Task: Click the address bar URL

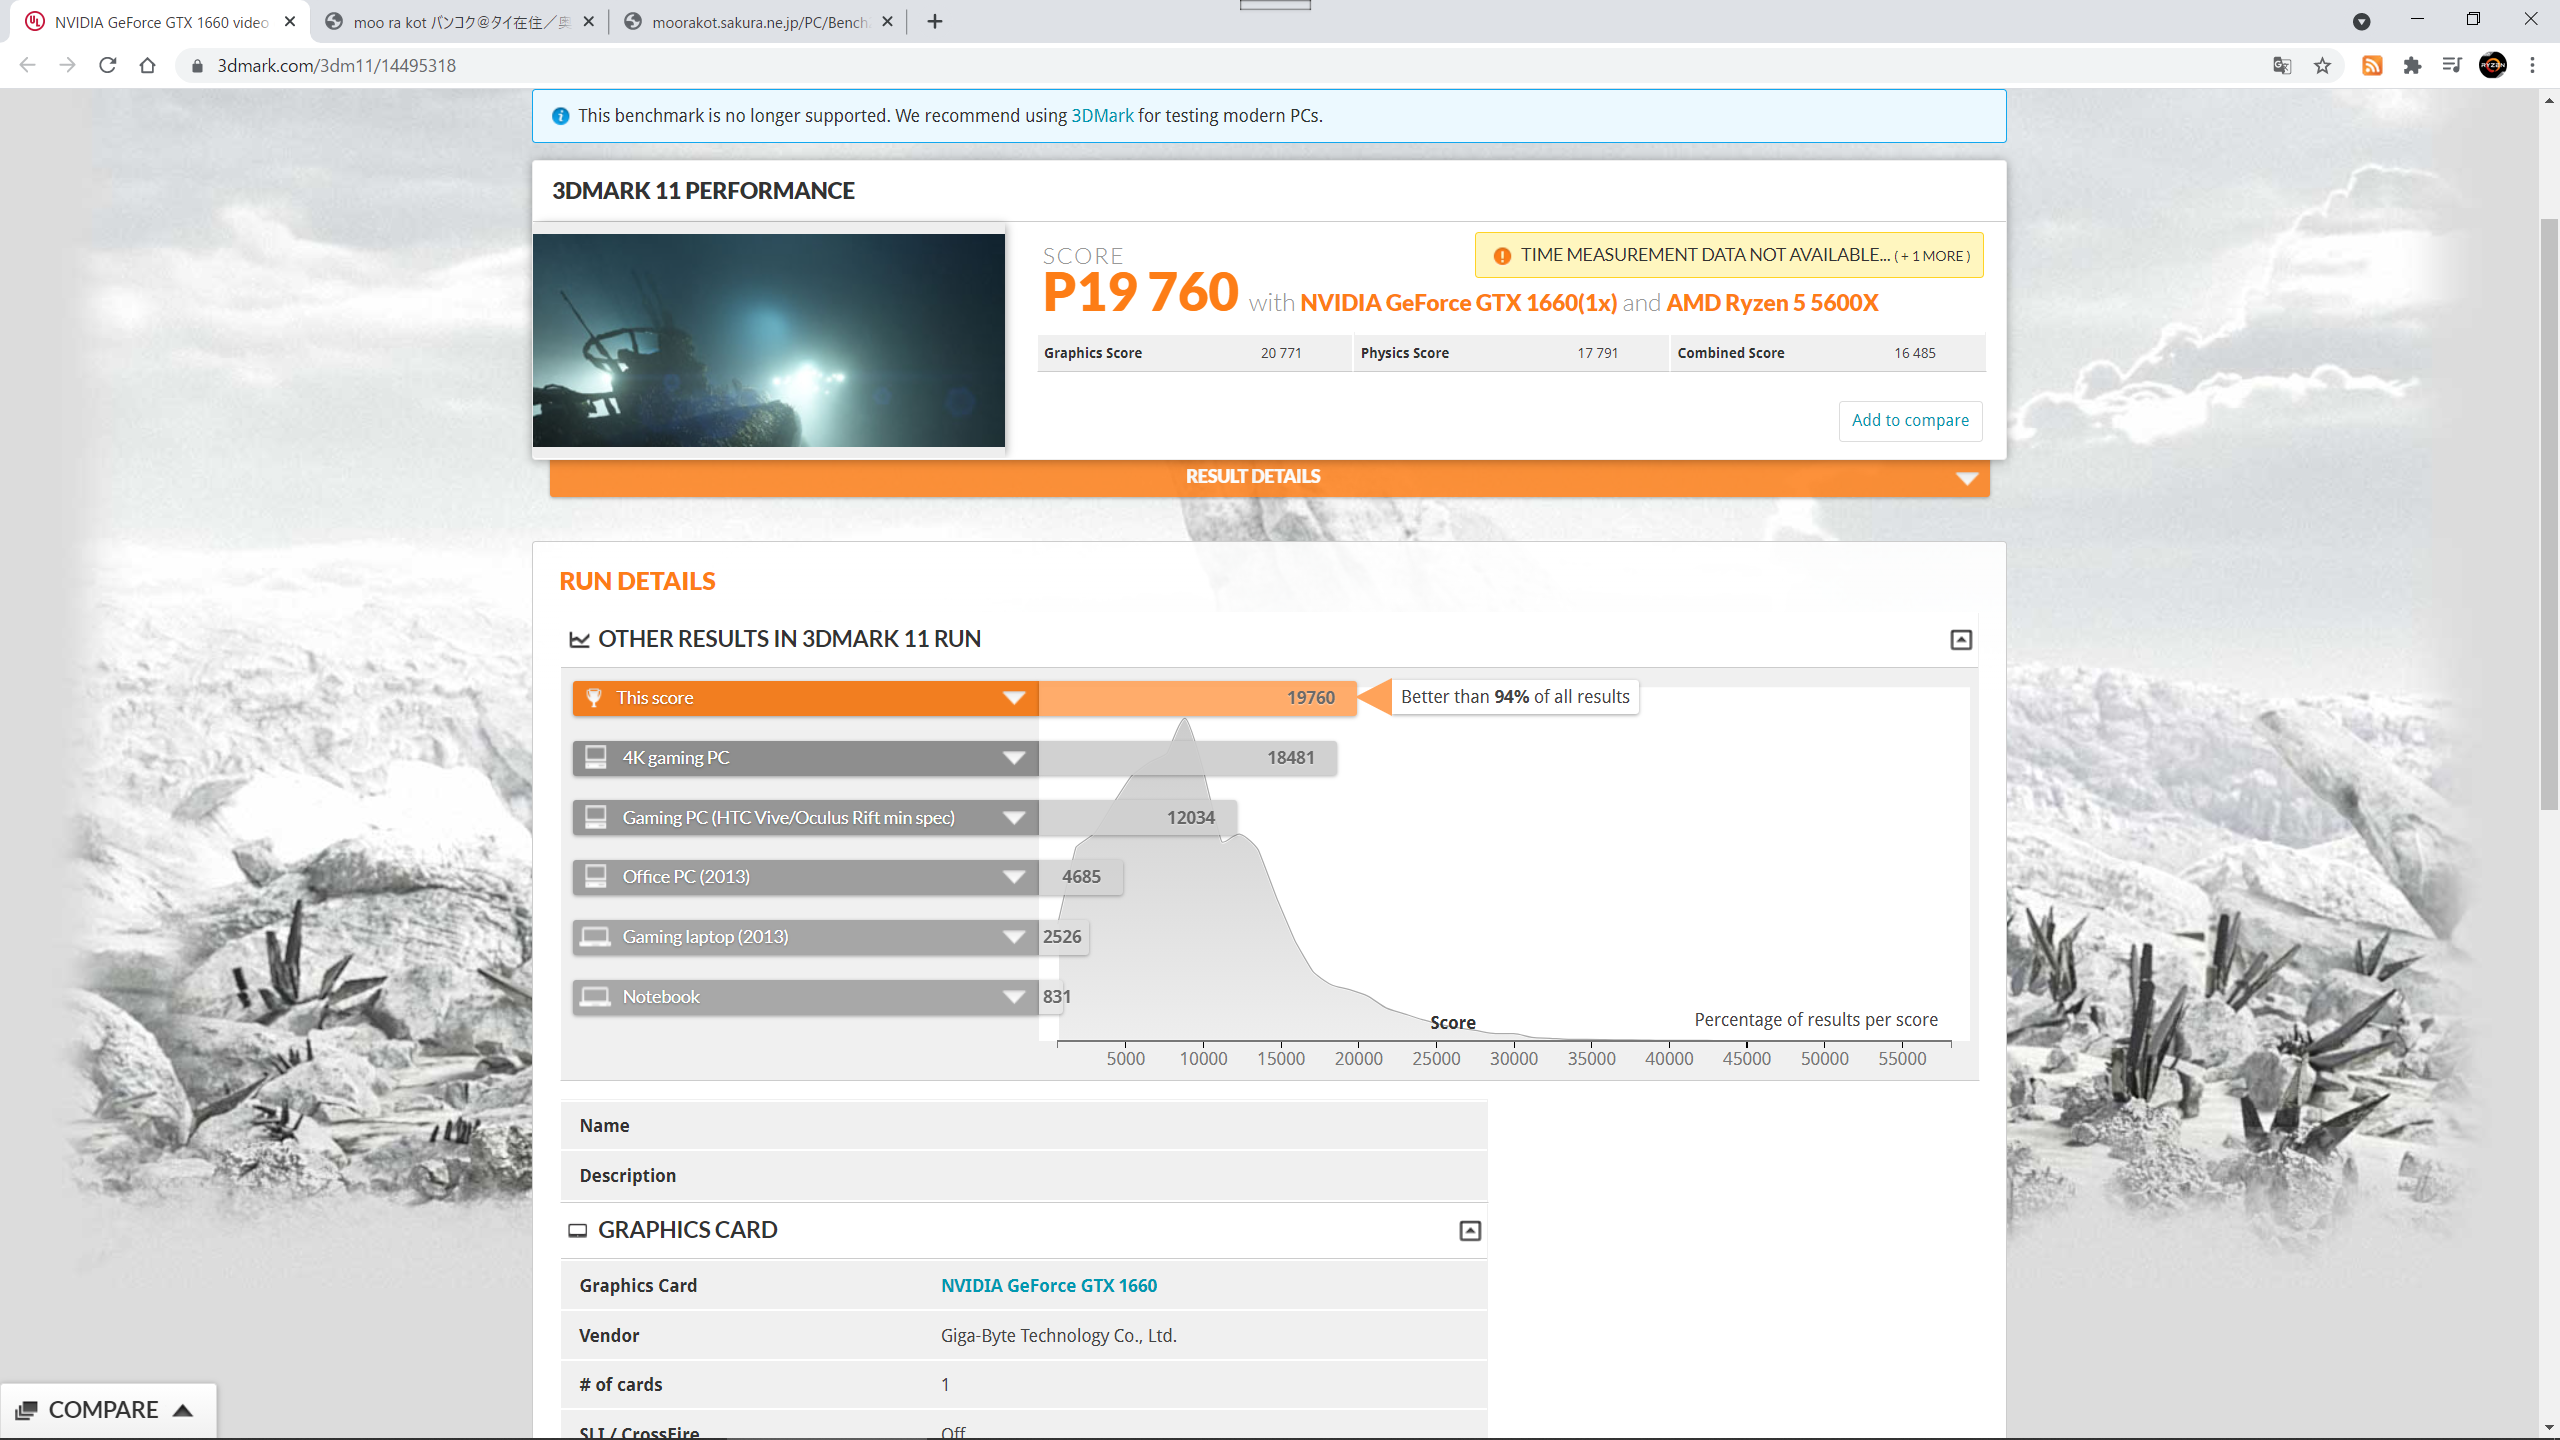Action: [x=336, y=65]
